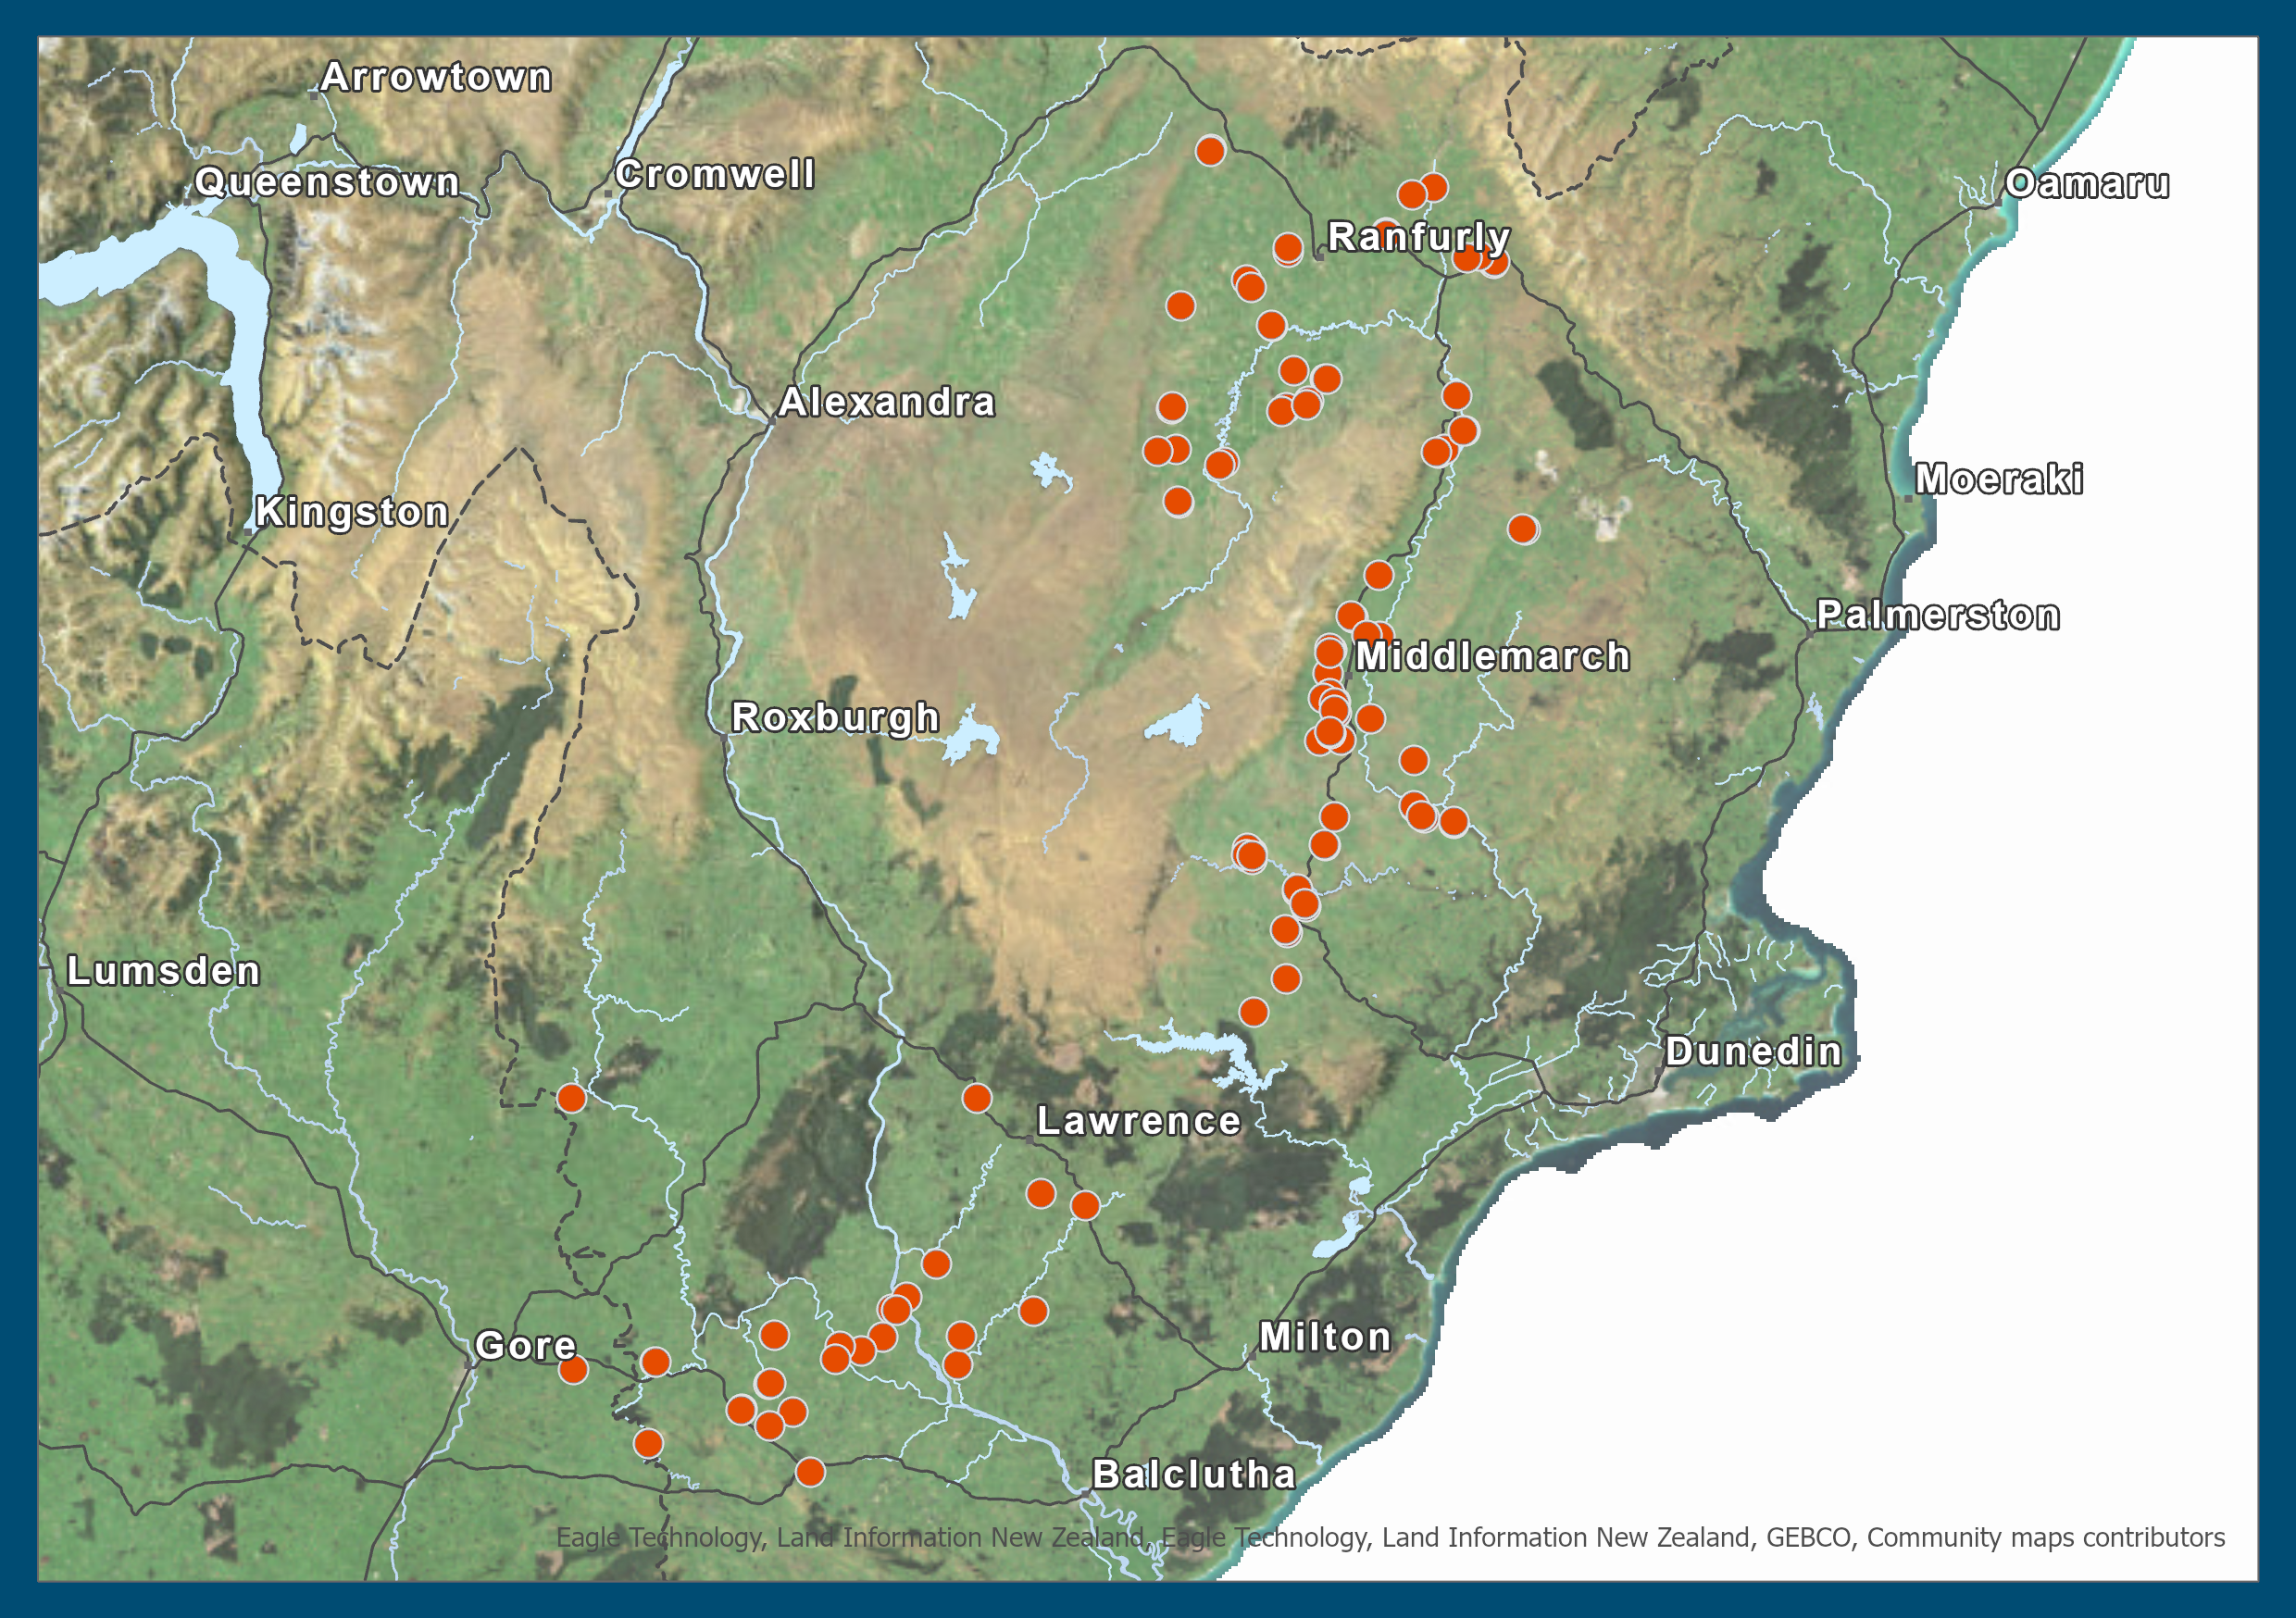Click the Cromwell place name
The height and width of the screenshot is (1618, 2296).
point(715,174)
